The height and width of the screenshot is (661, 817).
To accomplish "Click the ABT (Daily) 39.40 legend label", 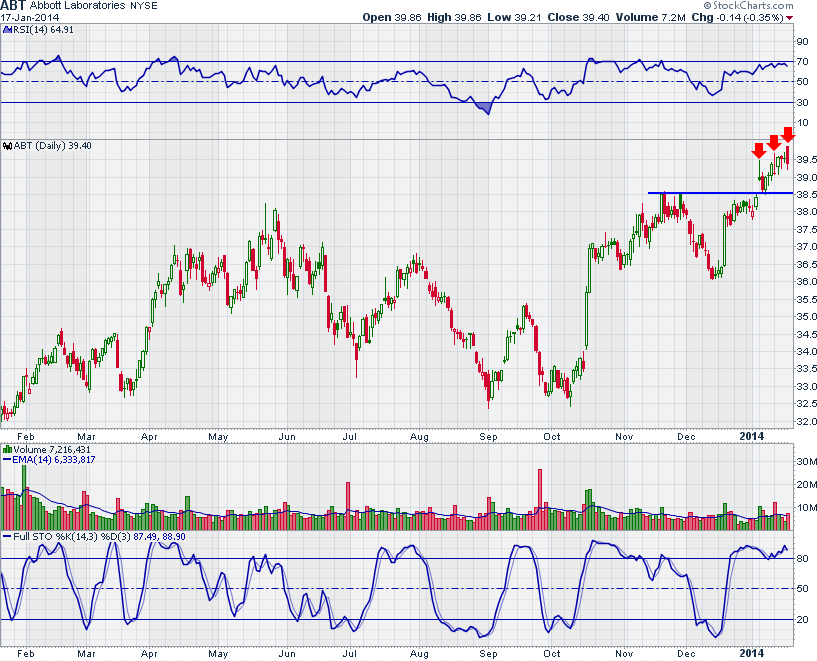I will pos(52,146).
